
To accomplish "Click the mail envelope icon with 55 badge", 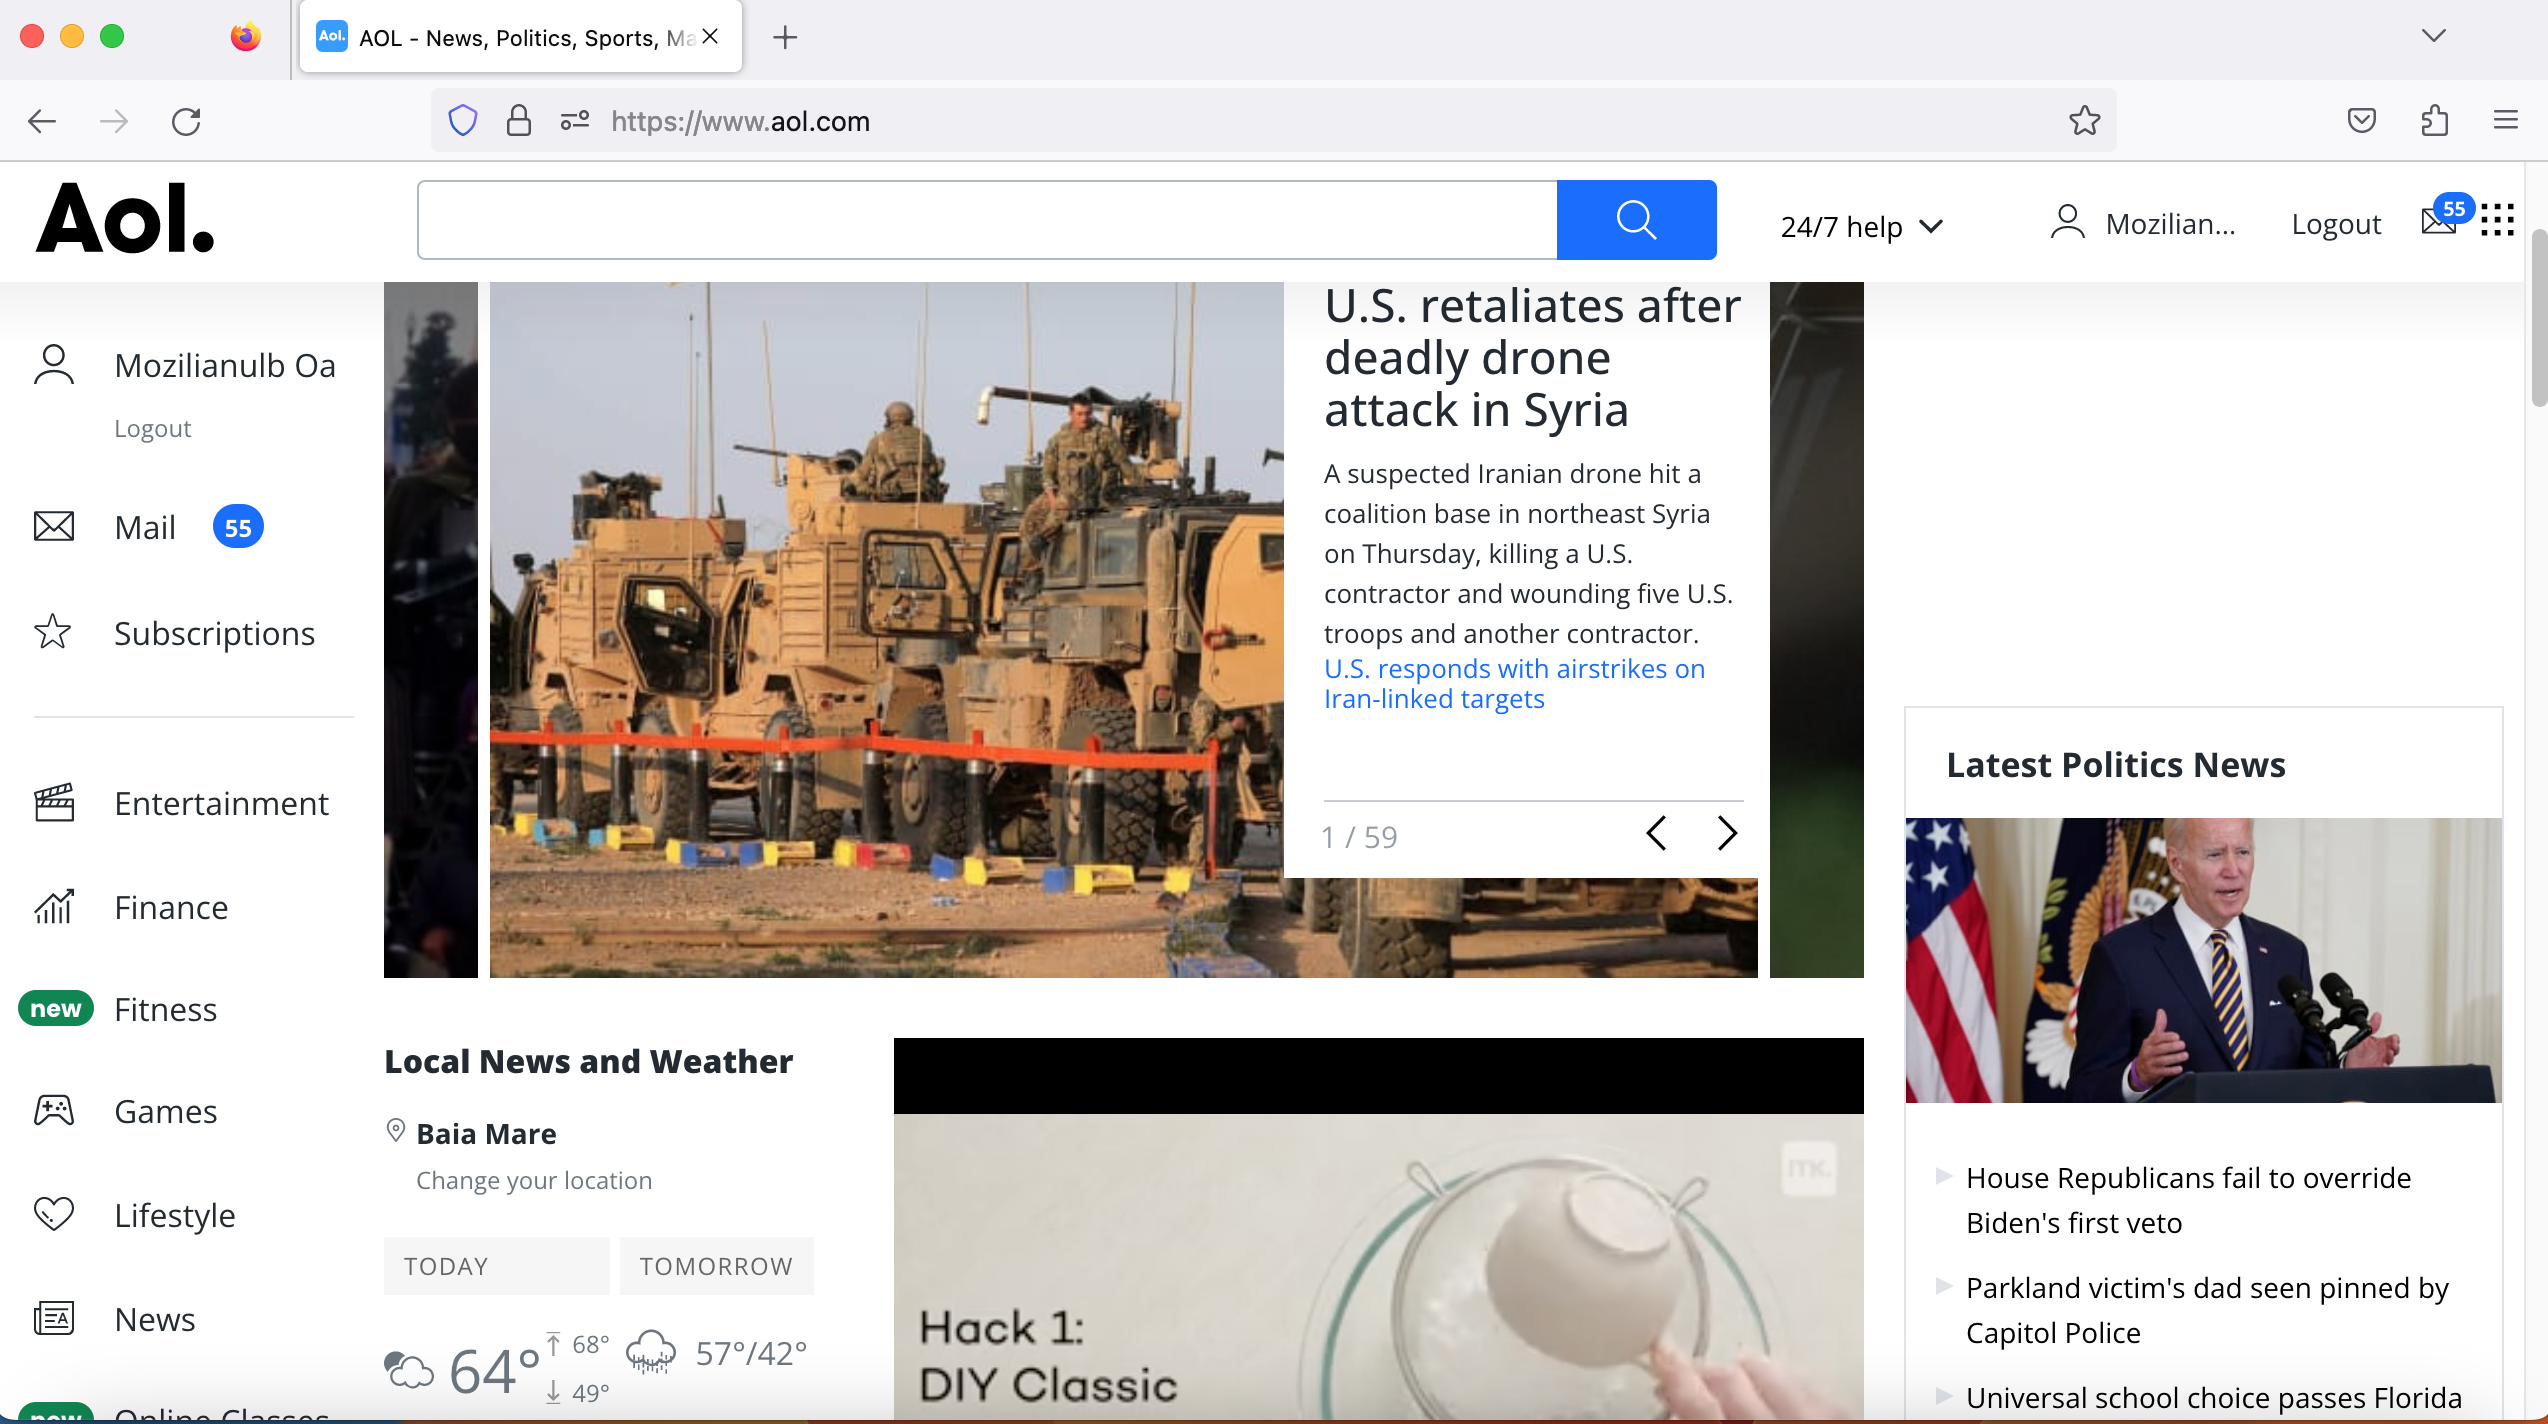I will coord(2440,219).
